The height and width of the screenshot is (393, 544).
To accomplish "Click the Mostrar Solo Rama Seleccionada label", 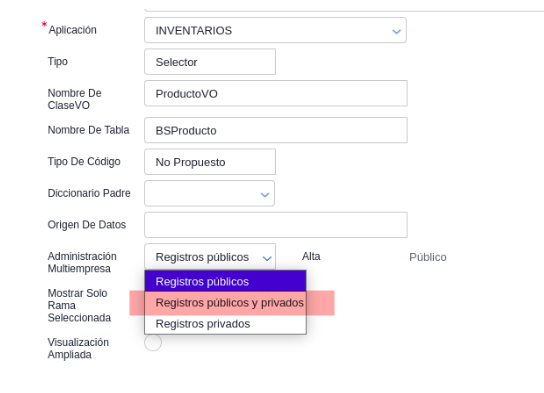I will (x=79, y=305).
